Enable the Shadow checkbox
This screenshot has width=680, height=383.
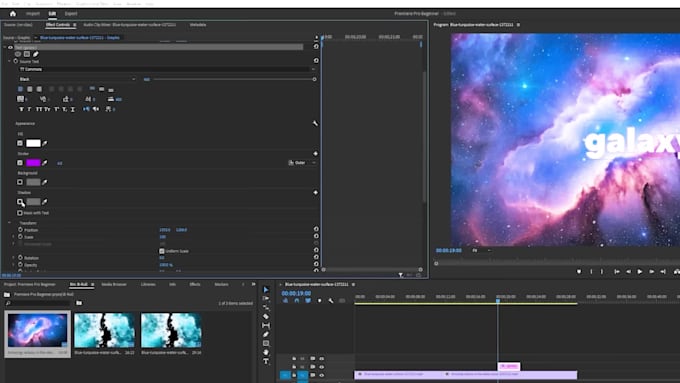point(20,202)
